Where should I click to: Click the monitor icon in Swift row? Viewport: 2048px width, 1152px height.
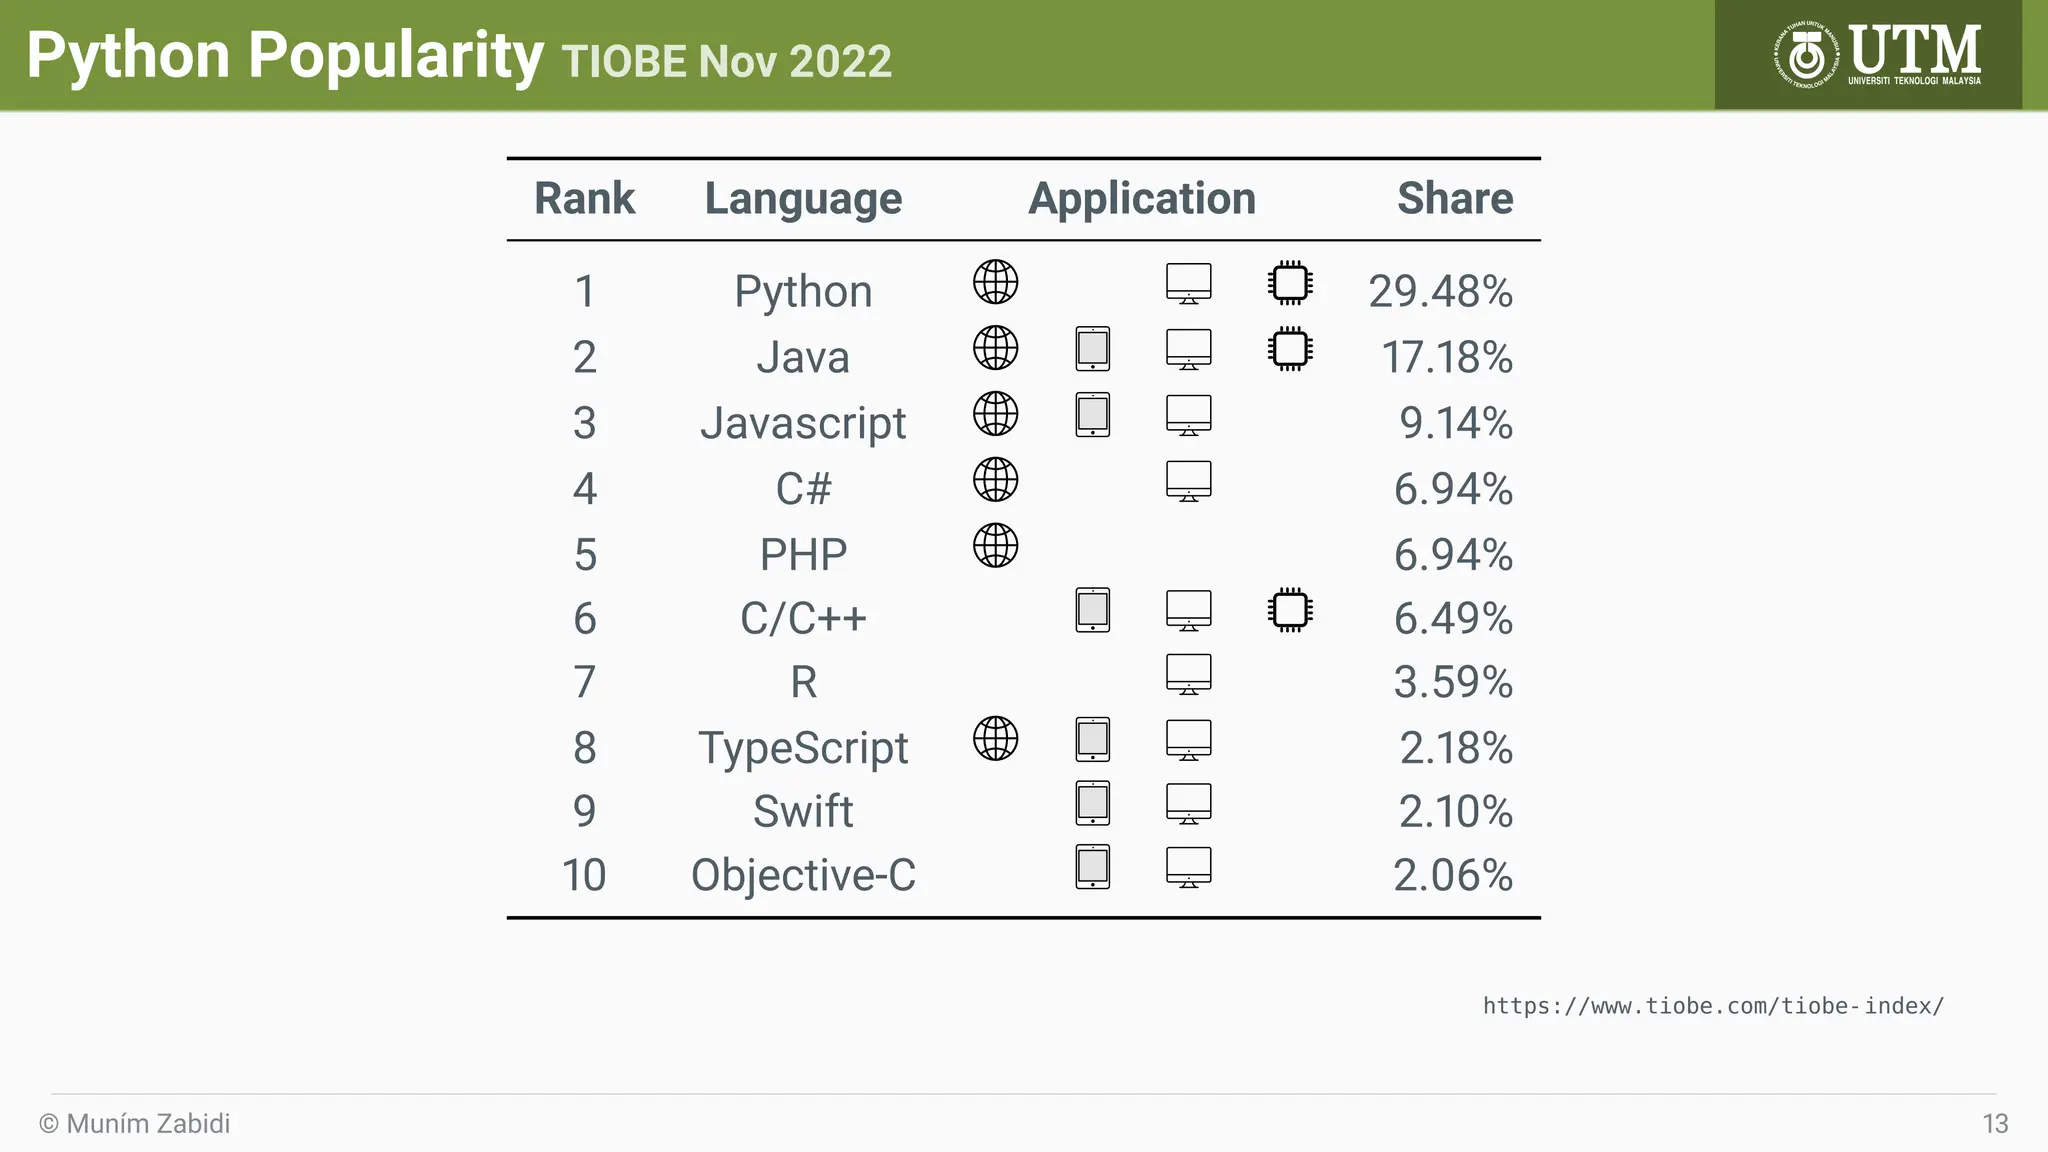1189,804
